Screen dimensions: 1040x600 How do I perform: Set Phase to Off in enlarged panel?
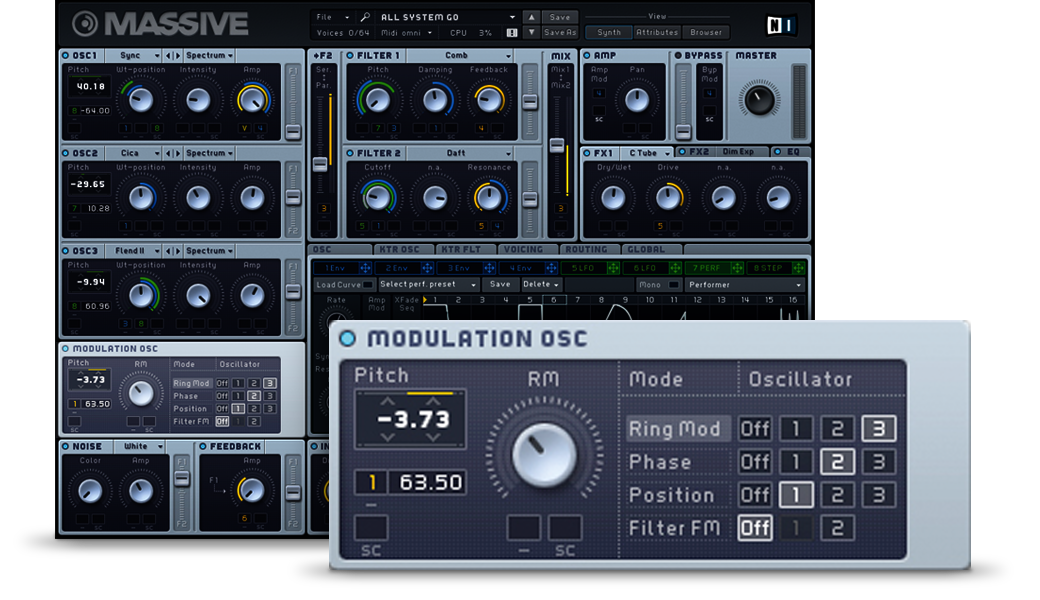click(x=755, y=462)
